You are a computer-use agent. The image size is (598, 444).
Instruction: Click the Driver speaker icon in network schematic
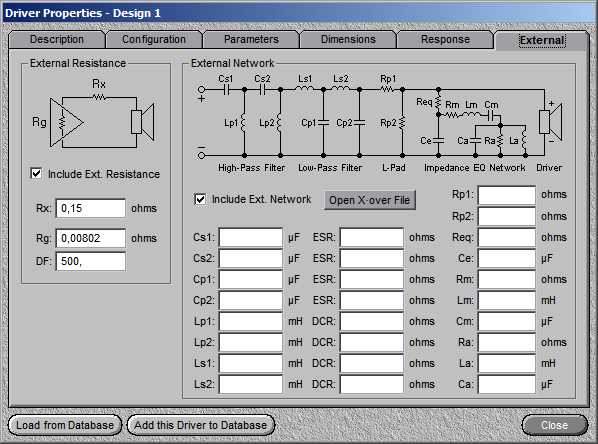(x=550, y=122)
